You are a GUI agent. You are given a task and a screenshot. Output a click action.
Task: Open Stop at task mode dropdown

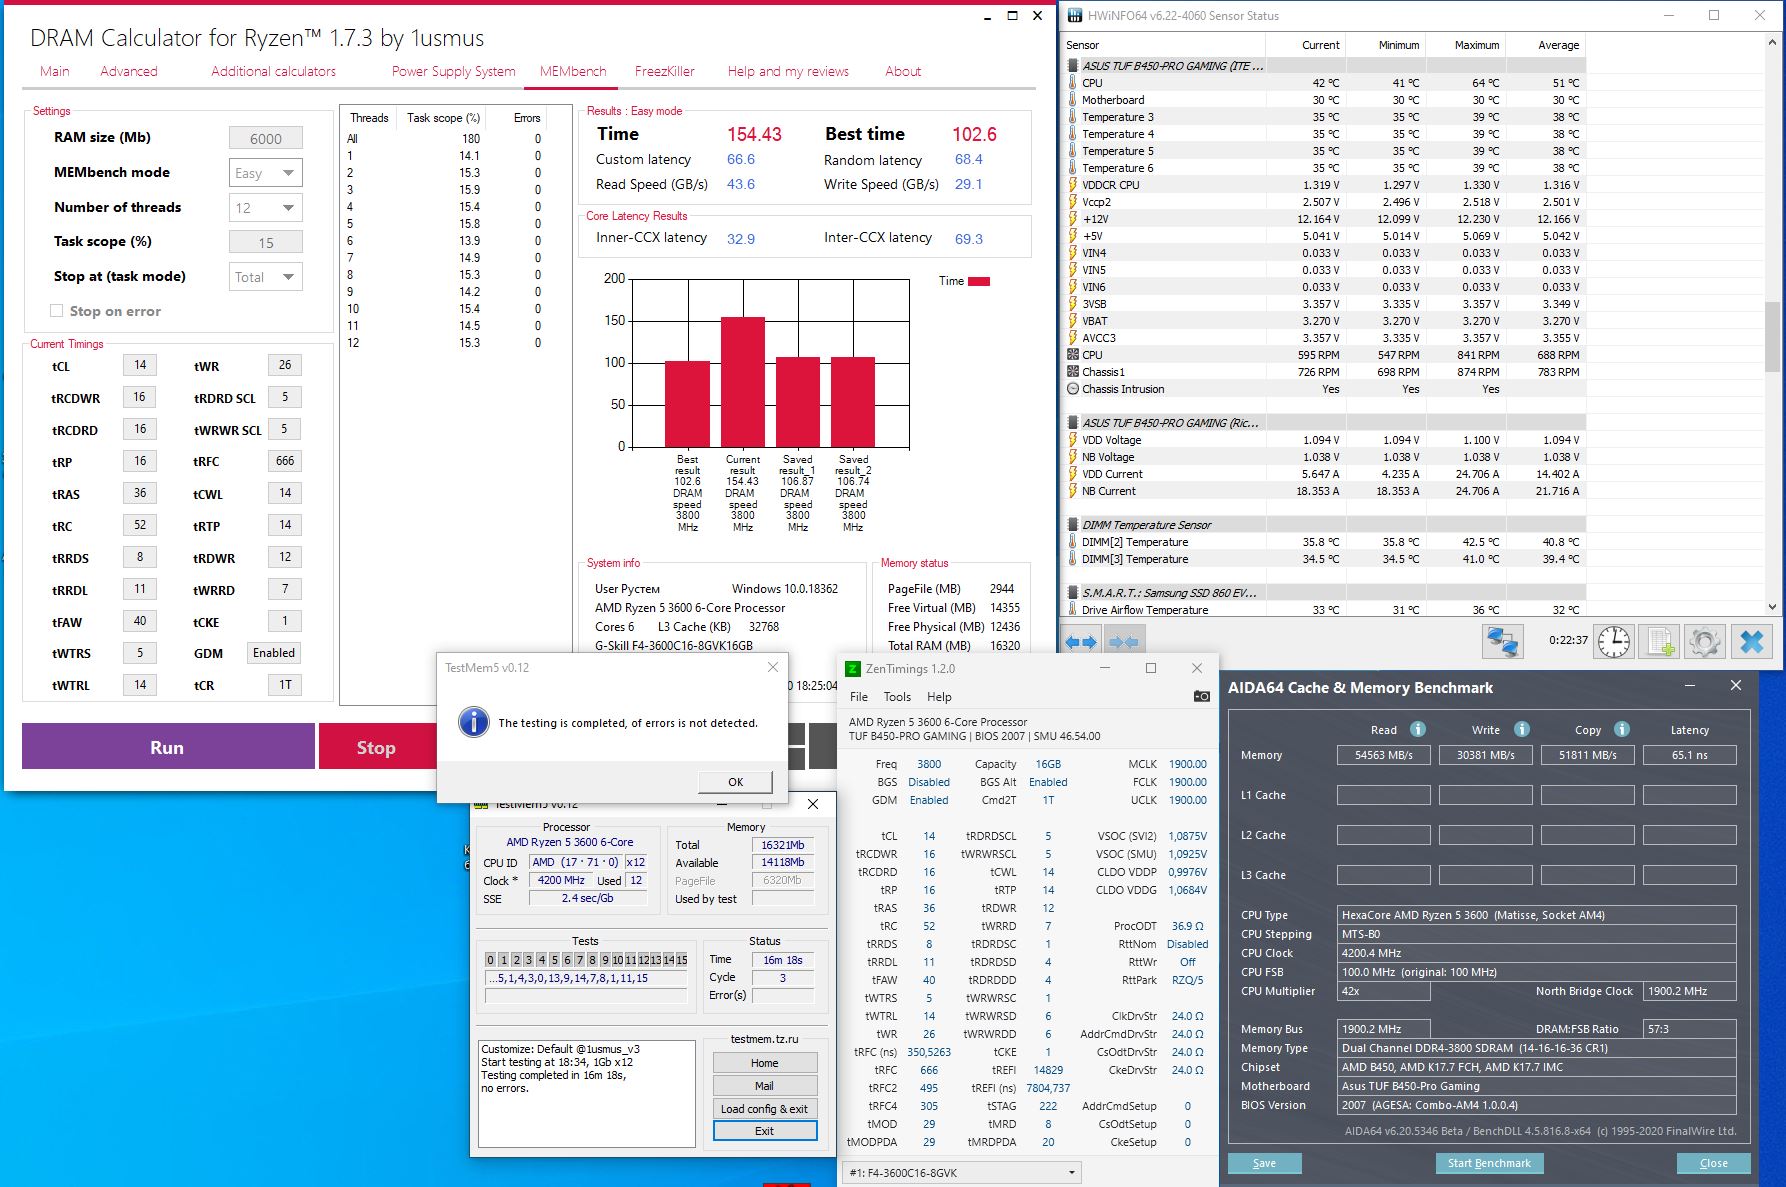266,277
